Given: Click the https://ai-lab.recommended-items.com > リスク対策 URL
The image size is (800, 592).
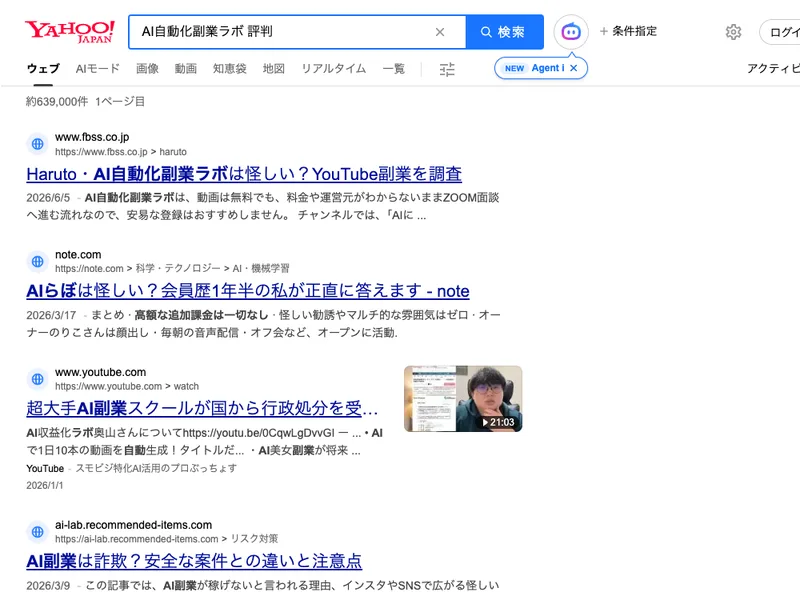Looking at the screenshot, I should (x=166, y=539).
